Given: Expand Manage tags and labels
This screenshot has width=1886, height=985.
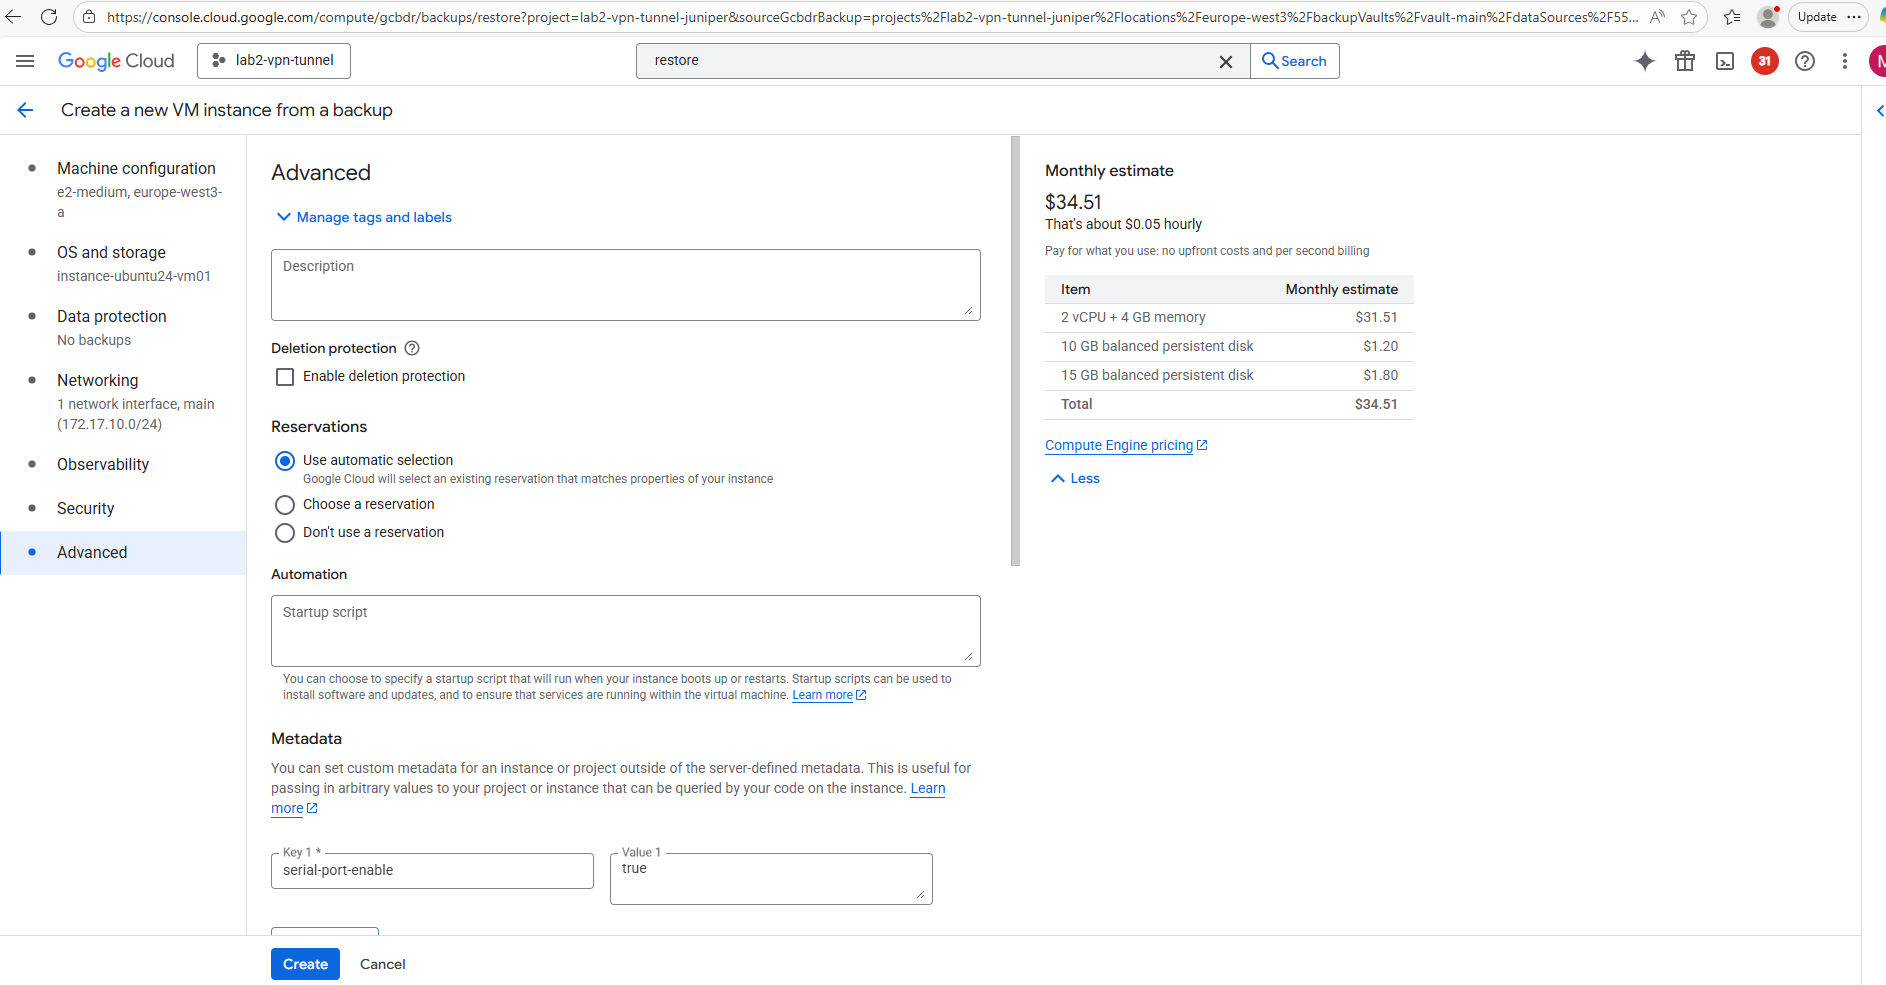Looking at the screenshot, I should click(364, 217).
